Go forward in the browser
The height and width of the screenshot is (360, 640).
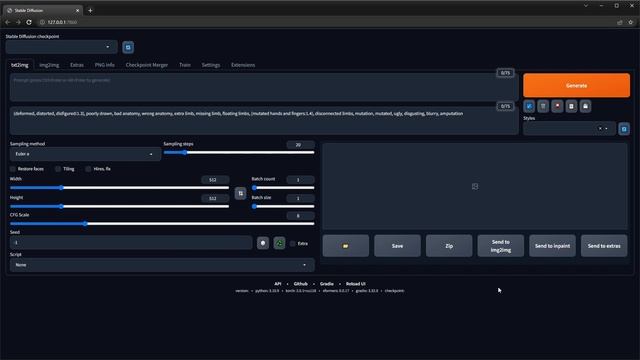tap(18, 22)
